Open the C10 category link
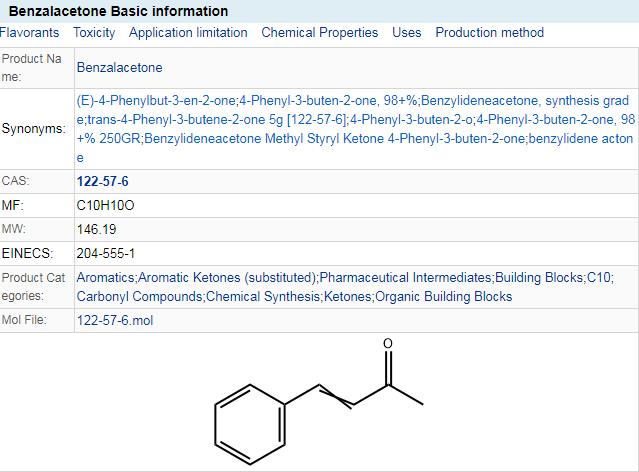This screenshot has height=472, width=639. [599, 277]
